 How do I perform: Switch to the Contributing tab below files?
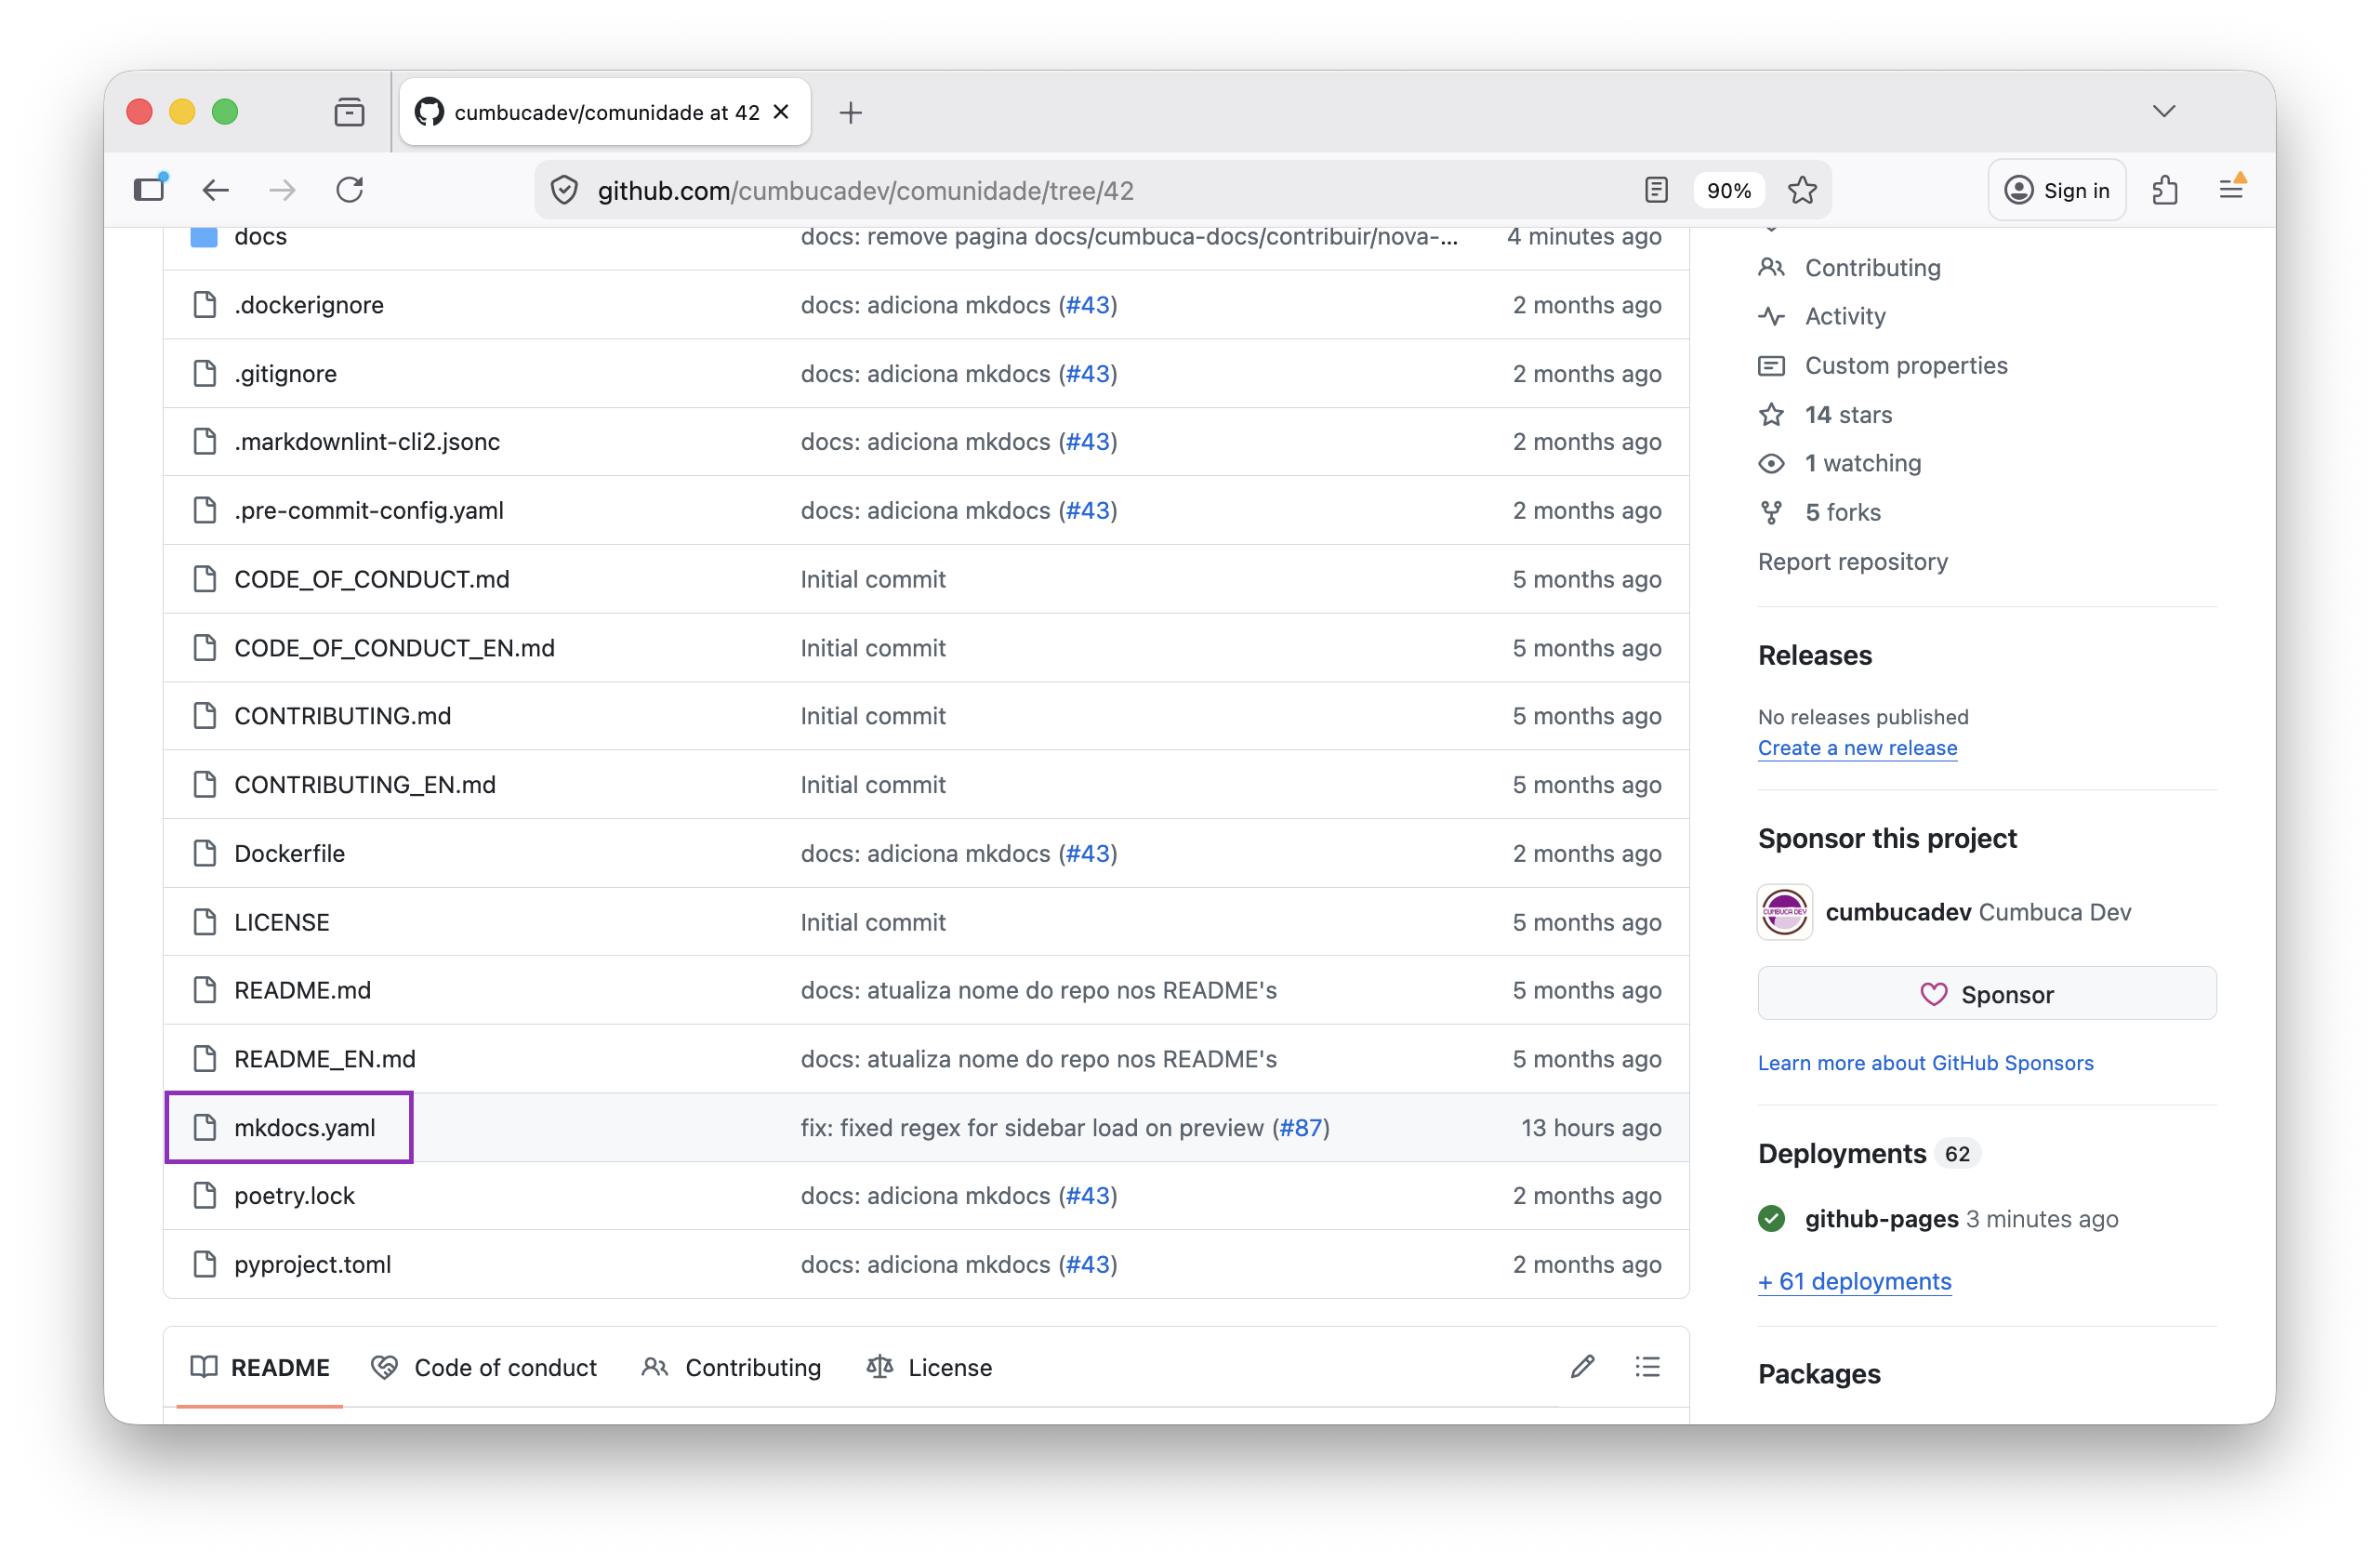coord(732,1367)
